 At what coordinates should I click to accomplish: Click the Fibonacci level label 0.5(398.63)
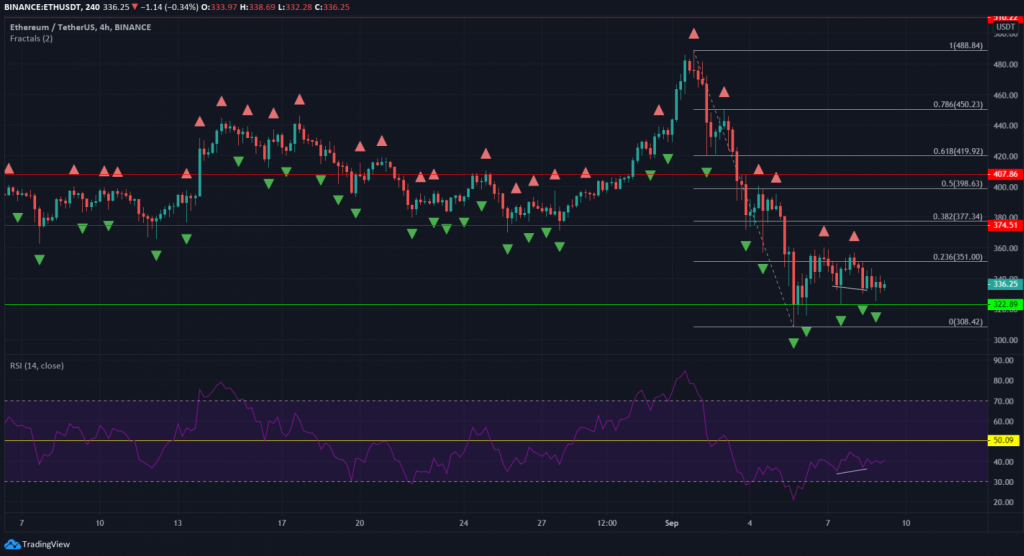pos(961,184)
